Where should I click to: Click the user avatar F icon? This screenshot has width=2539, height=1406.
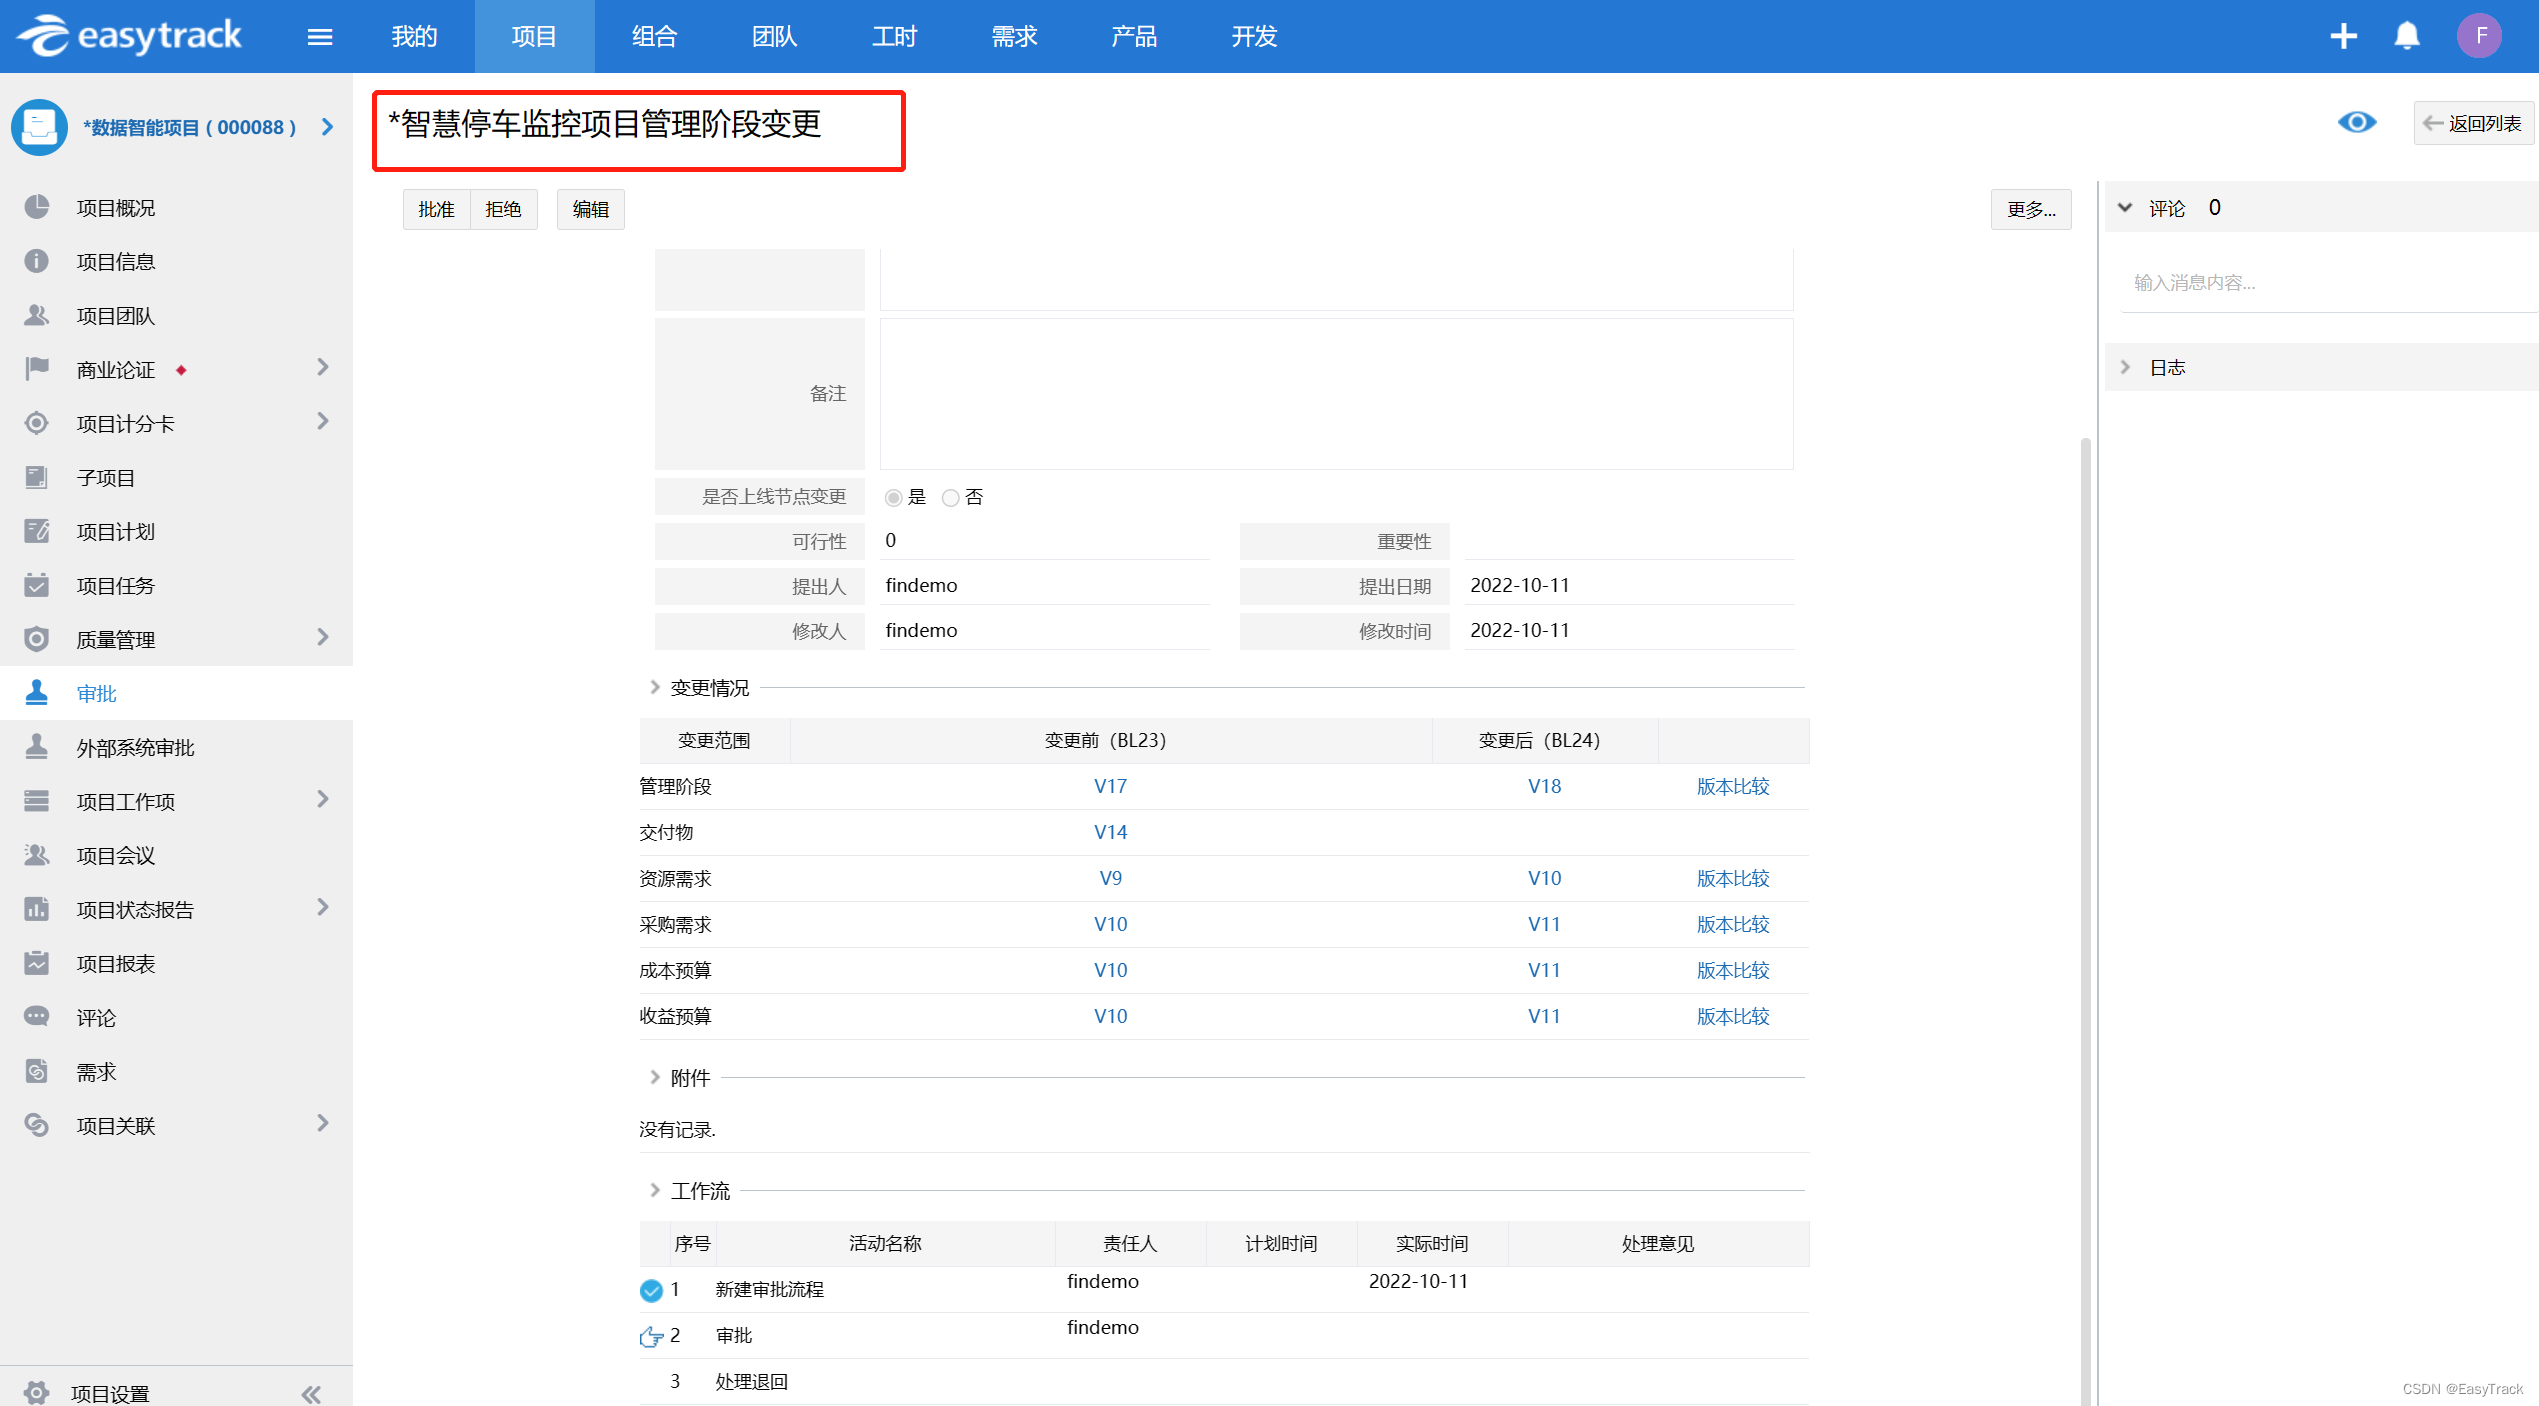(2479, 36)
